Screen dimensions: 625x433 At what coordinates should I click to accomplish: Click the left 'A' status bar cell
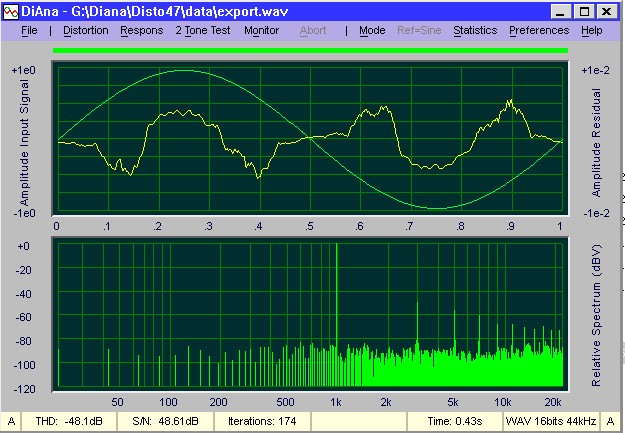click(x=11, y=421)
